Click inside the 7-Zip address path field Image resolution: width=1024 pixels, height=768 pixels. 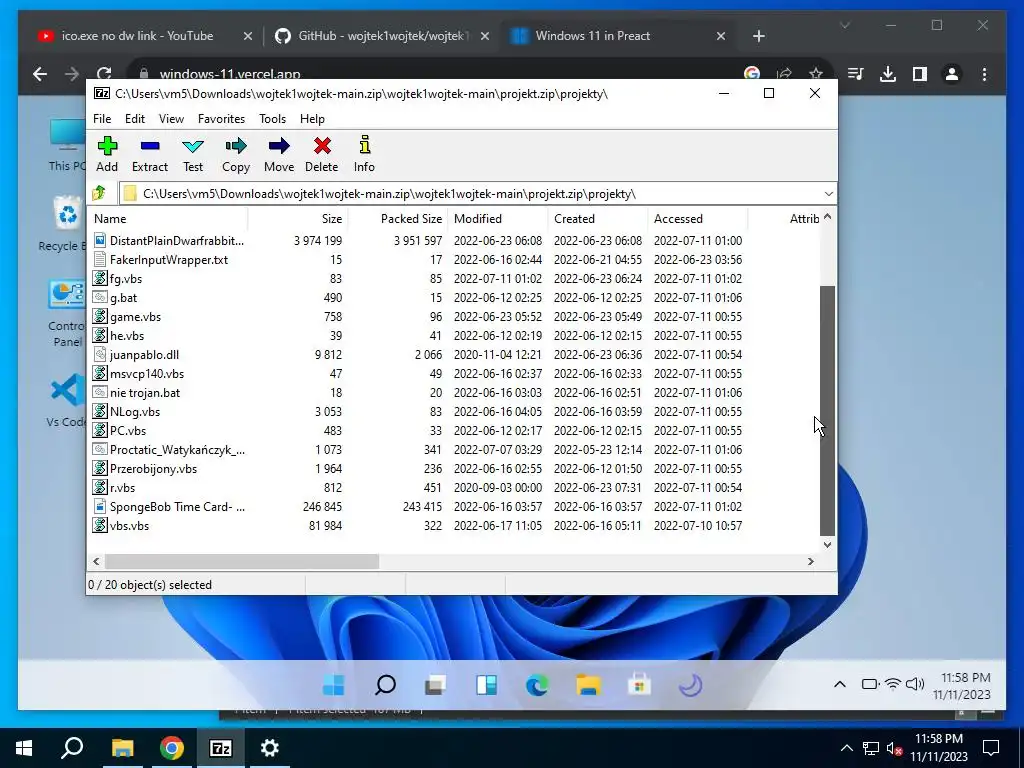pos(470,194)
